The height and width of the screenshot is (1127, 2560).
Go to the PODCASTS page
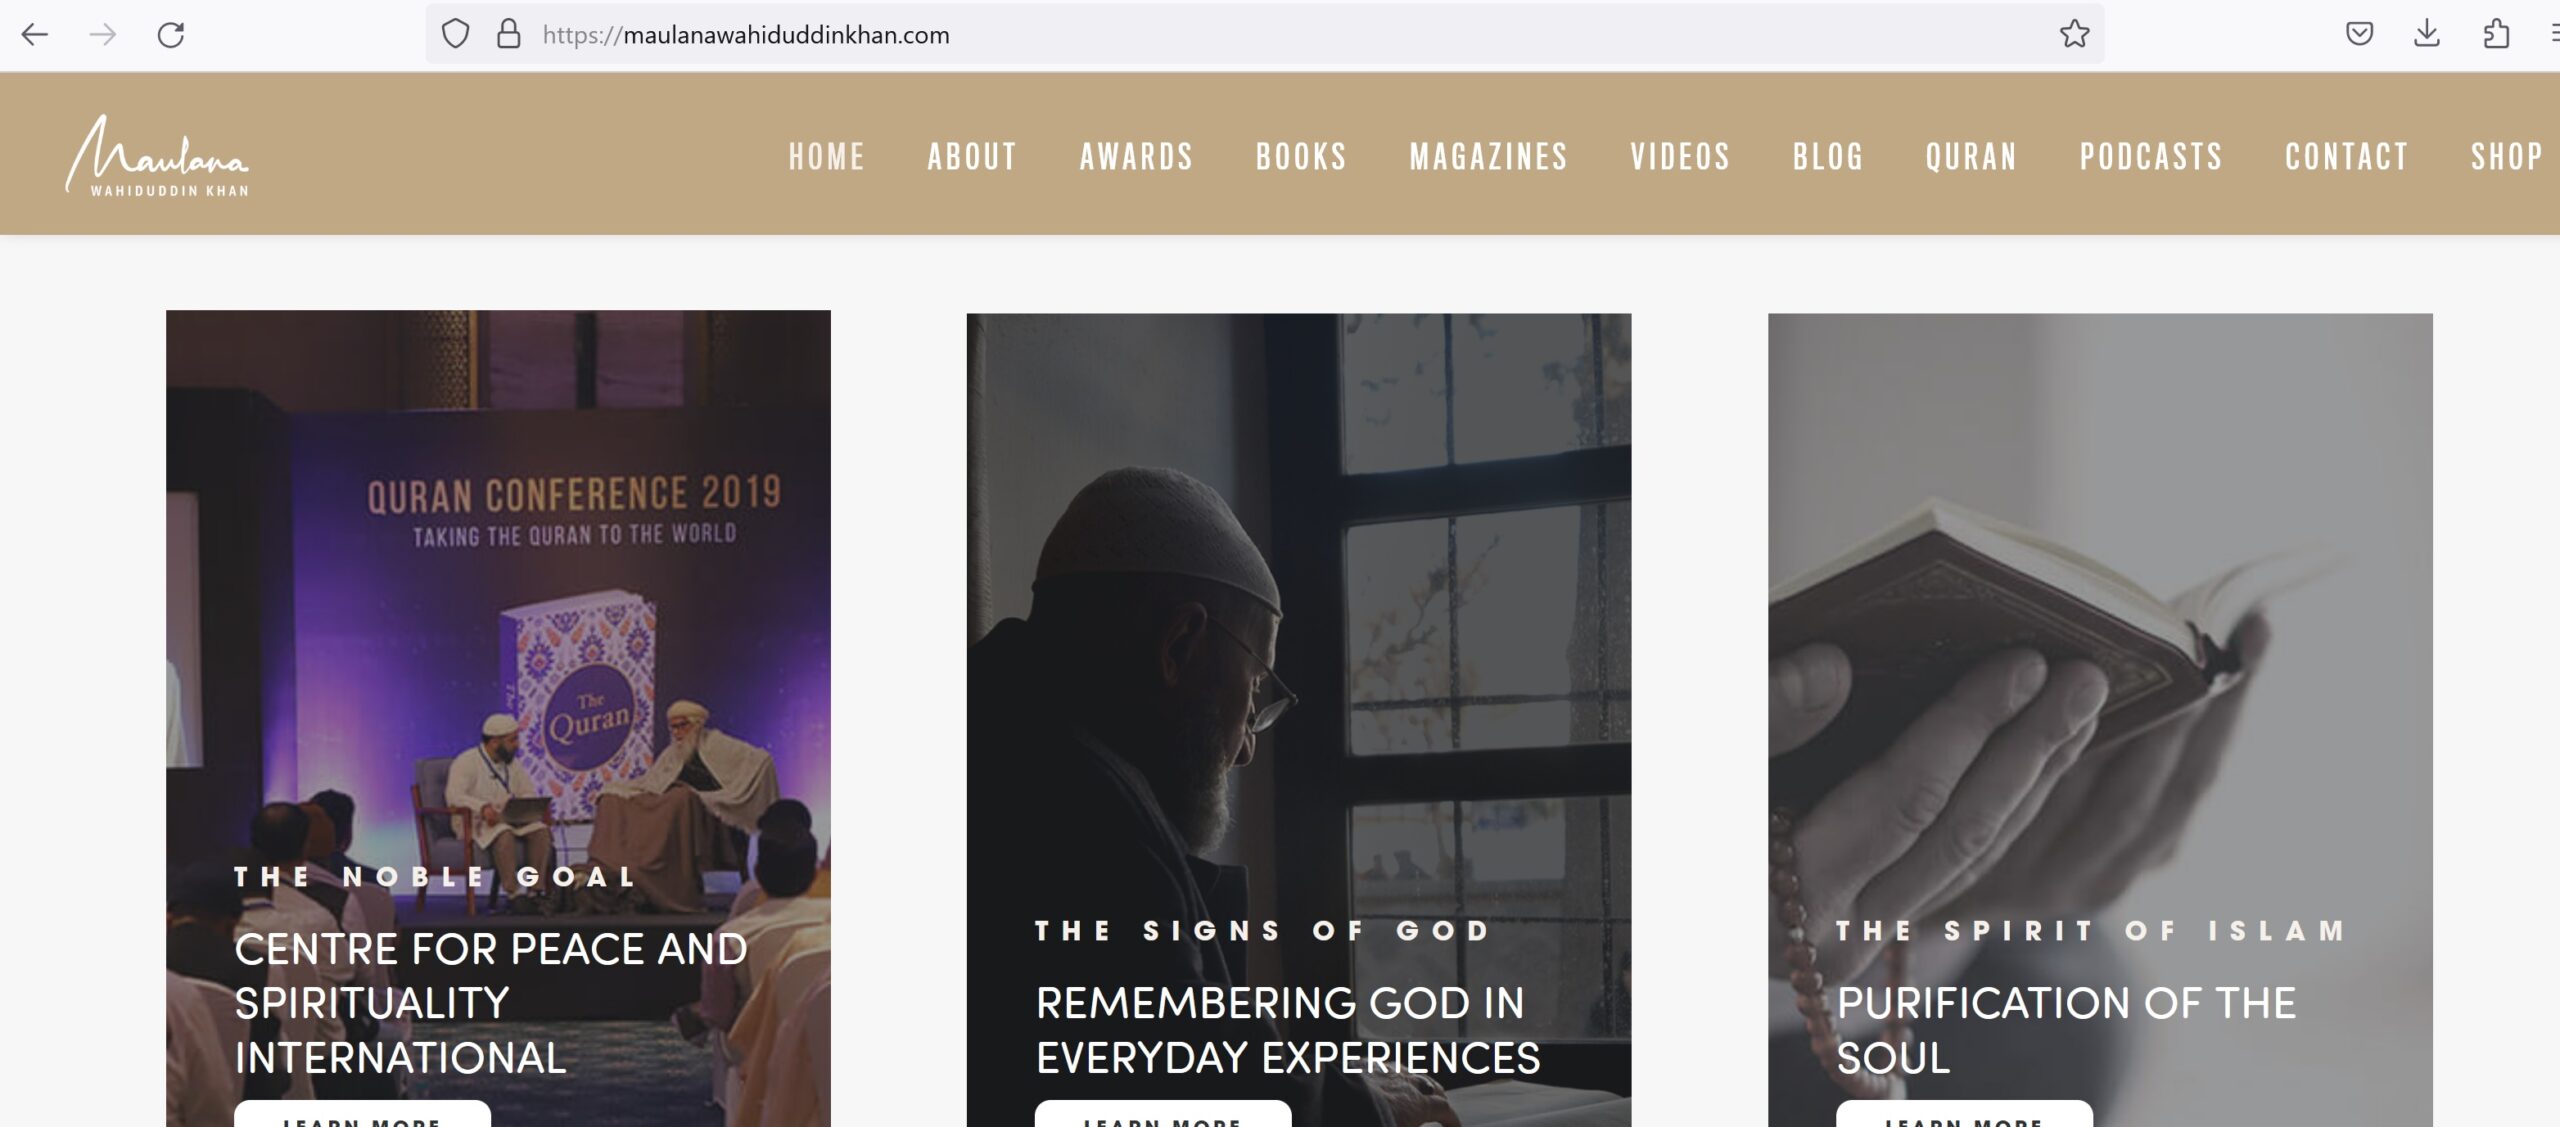[x=2151, y=157]
